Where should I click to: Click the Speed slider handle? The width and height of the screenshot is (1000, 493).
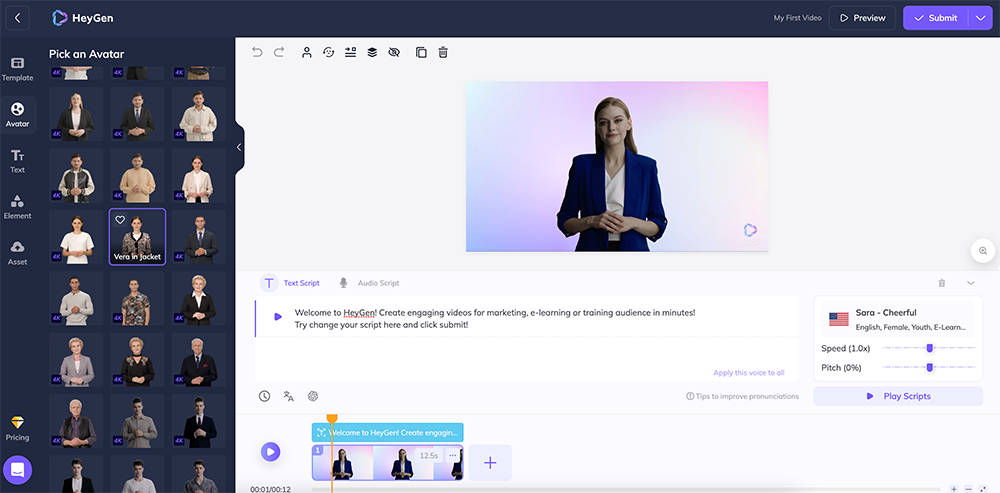(x=930, y=348)
